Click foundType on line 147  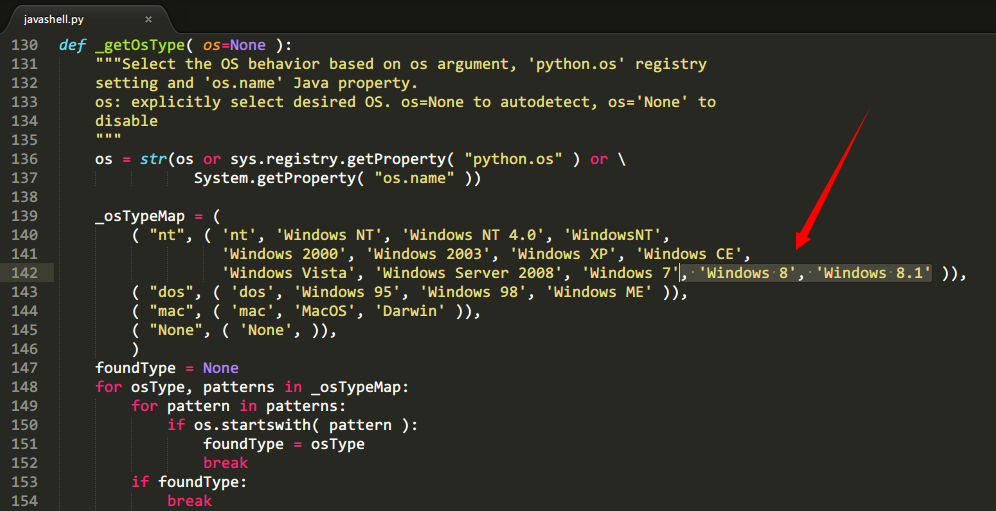pos(136,368)
